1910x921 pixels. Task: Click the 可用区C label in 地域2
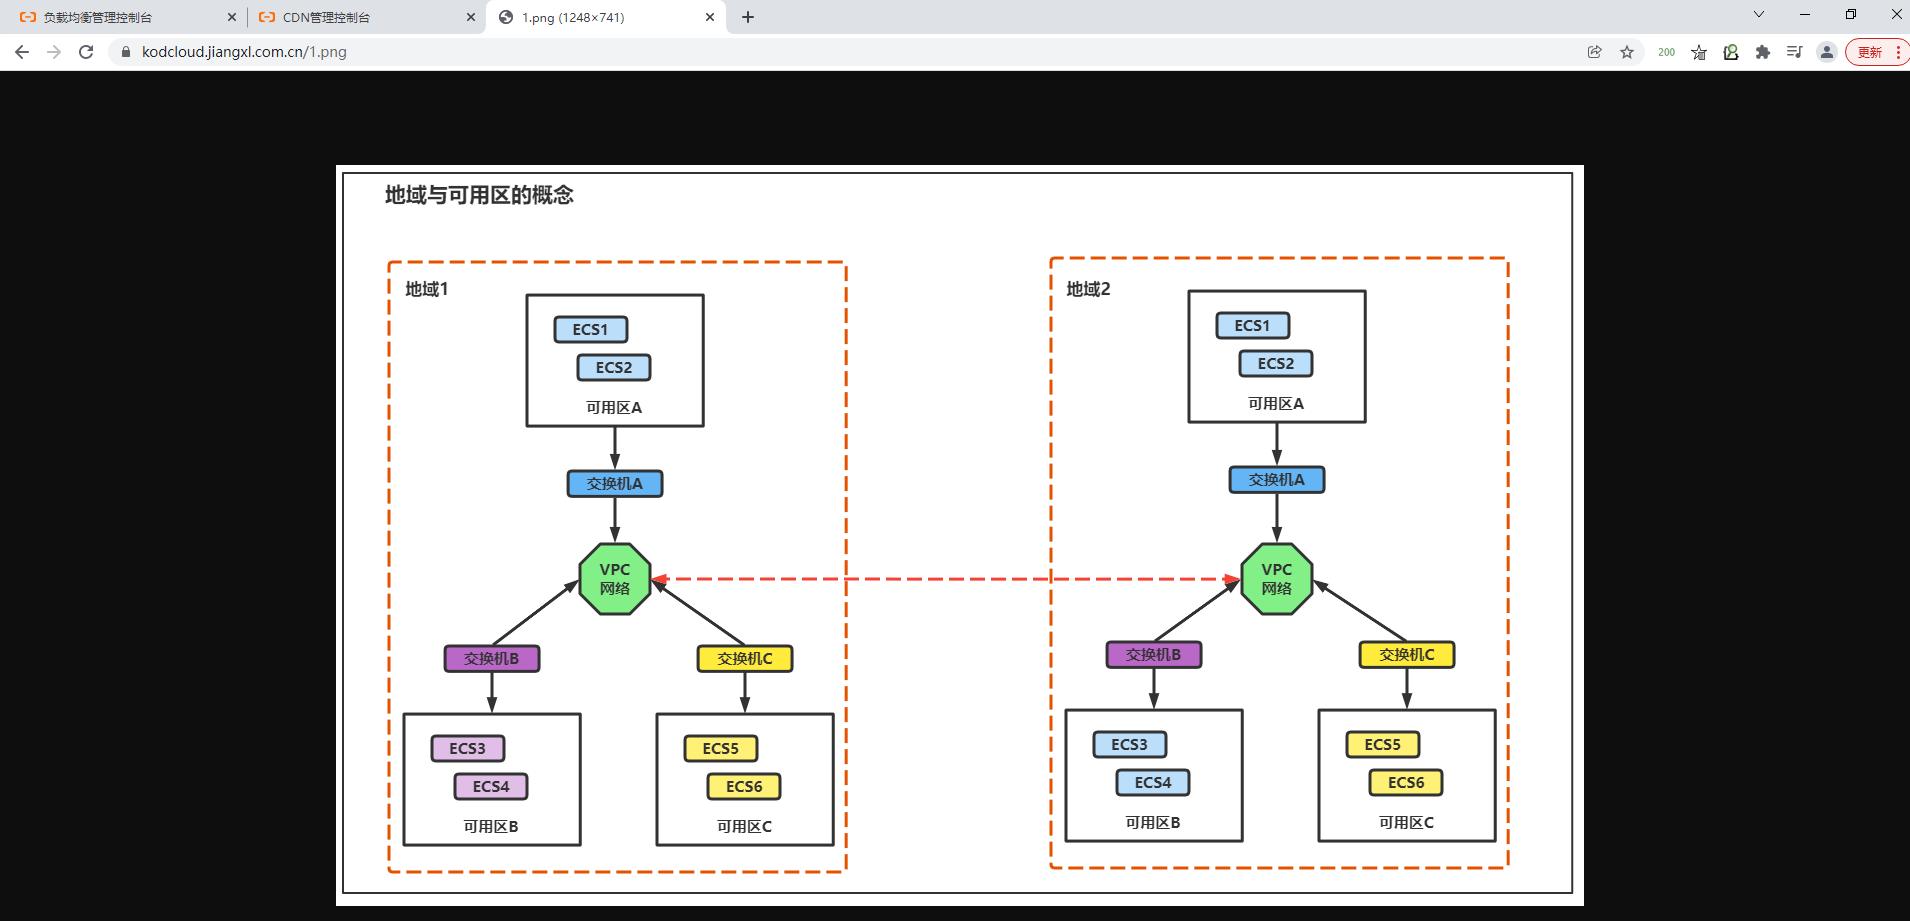[x=1406, y=822]
